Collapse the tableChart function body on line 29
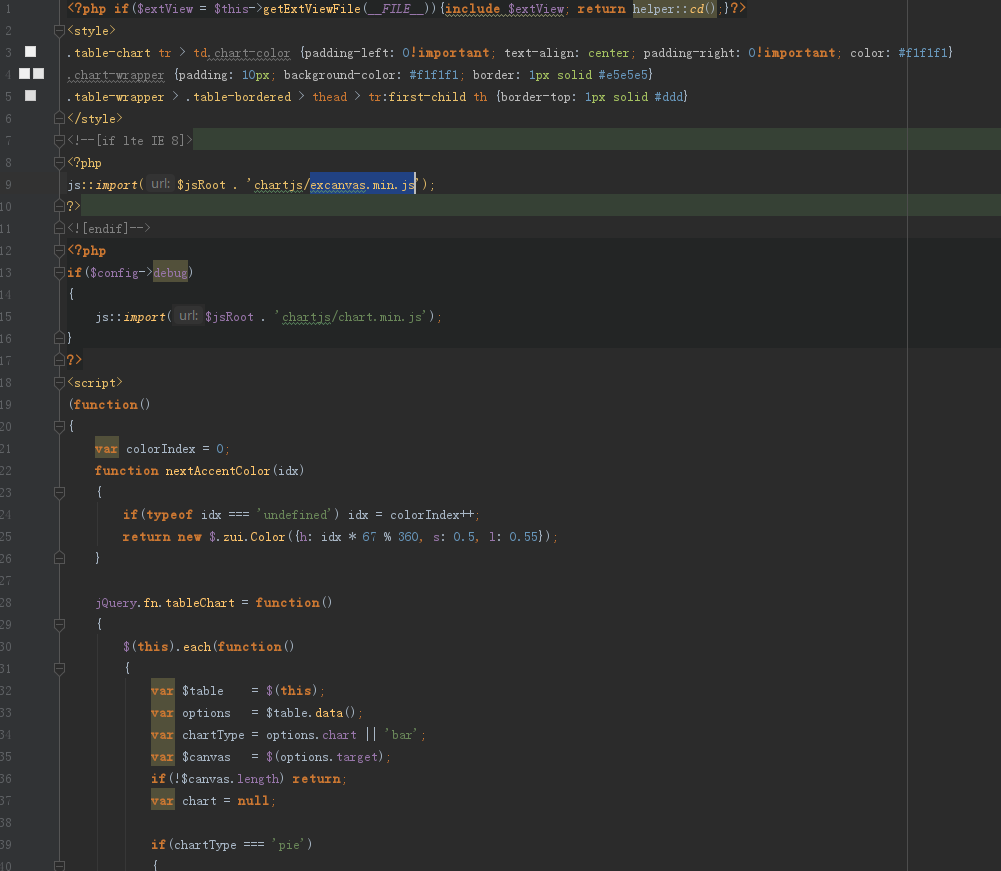This screenshot has height=871, width=1001. coord(60,624)
